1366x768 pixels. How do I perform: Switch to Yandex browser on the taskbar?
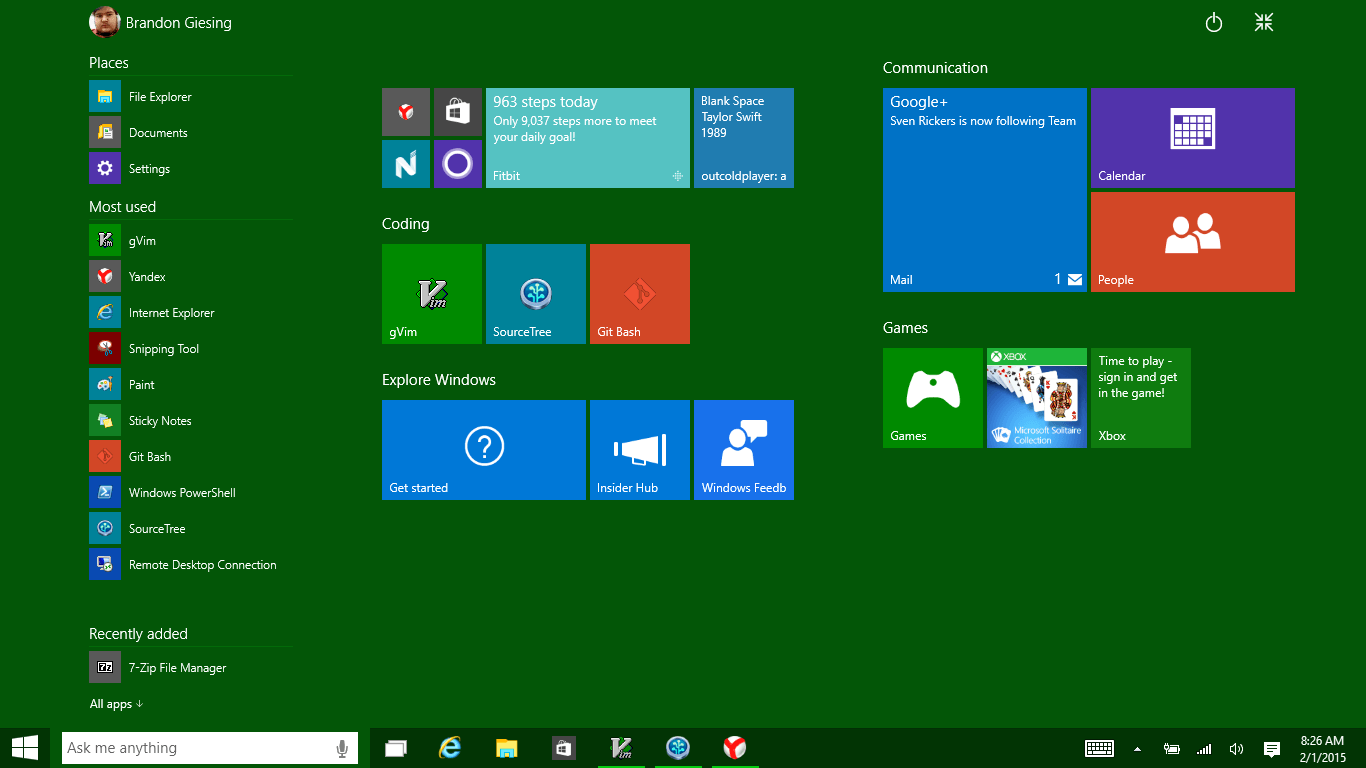point(735,748)
